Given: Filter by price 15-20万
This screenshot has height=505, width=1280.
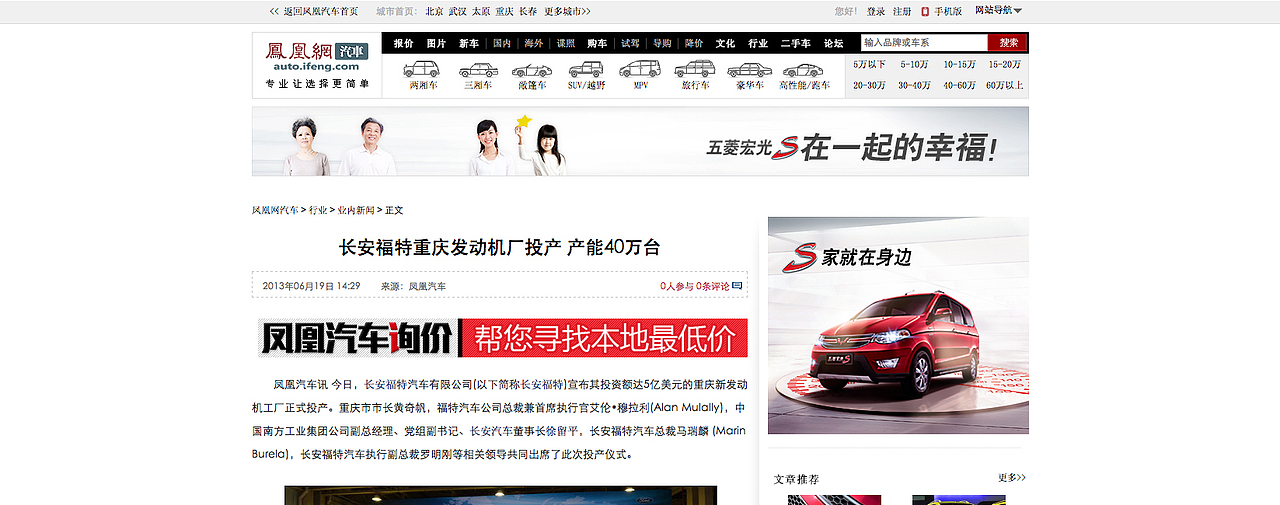Looking at the screenshot, I should pos(1005,64).
